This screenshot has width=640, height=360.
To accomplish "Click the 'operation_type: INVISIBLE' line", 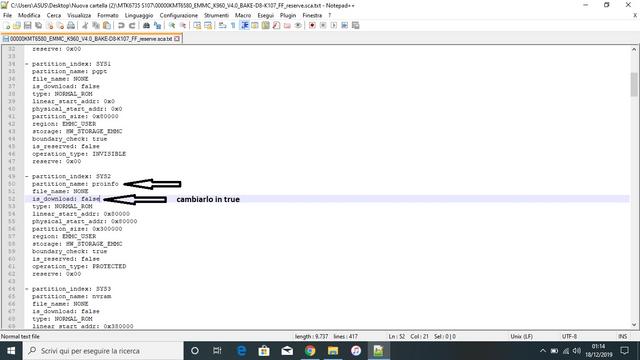I will (79, 154).
